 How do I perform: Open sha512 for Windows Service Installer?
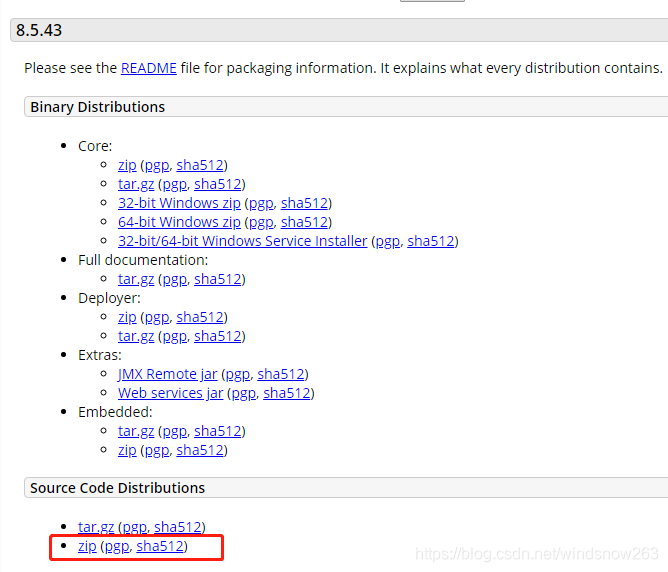coord(431,241)
